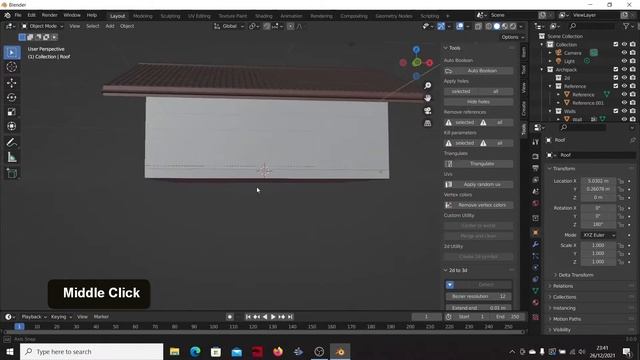This screenshot has width=640, height=360.
Task: Click the Location X value field
Action: (598, 181)
